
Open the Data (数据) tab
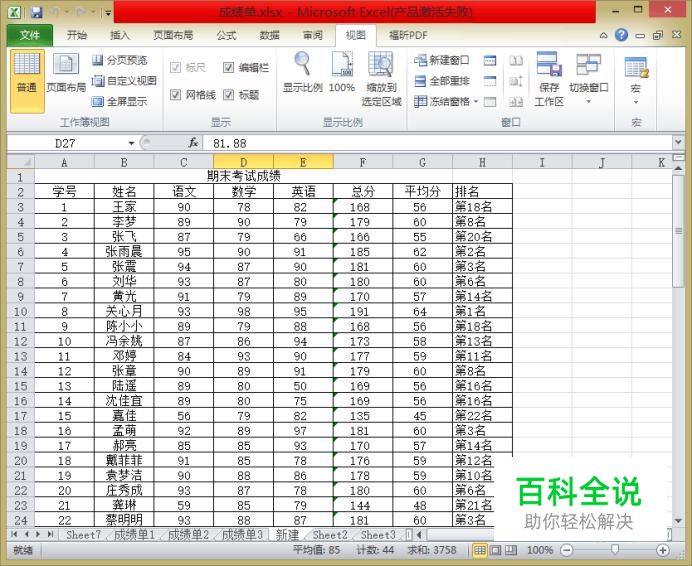pyautogui.click(x=269, y=35)
